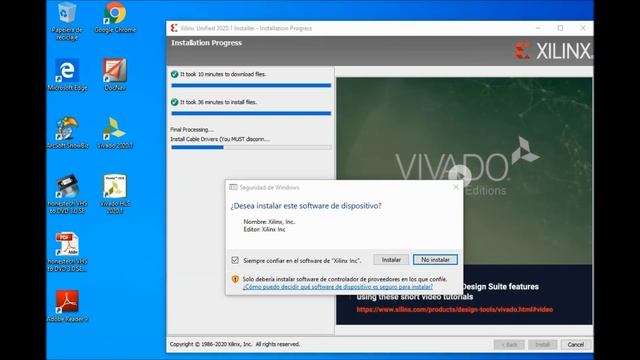
Task: Click the No instalar button
Action: 435,260
